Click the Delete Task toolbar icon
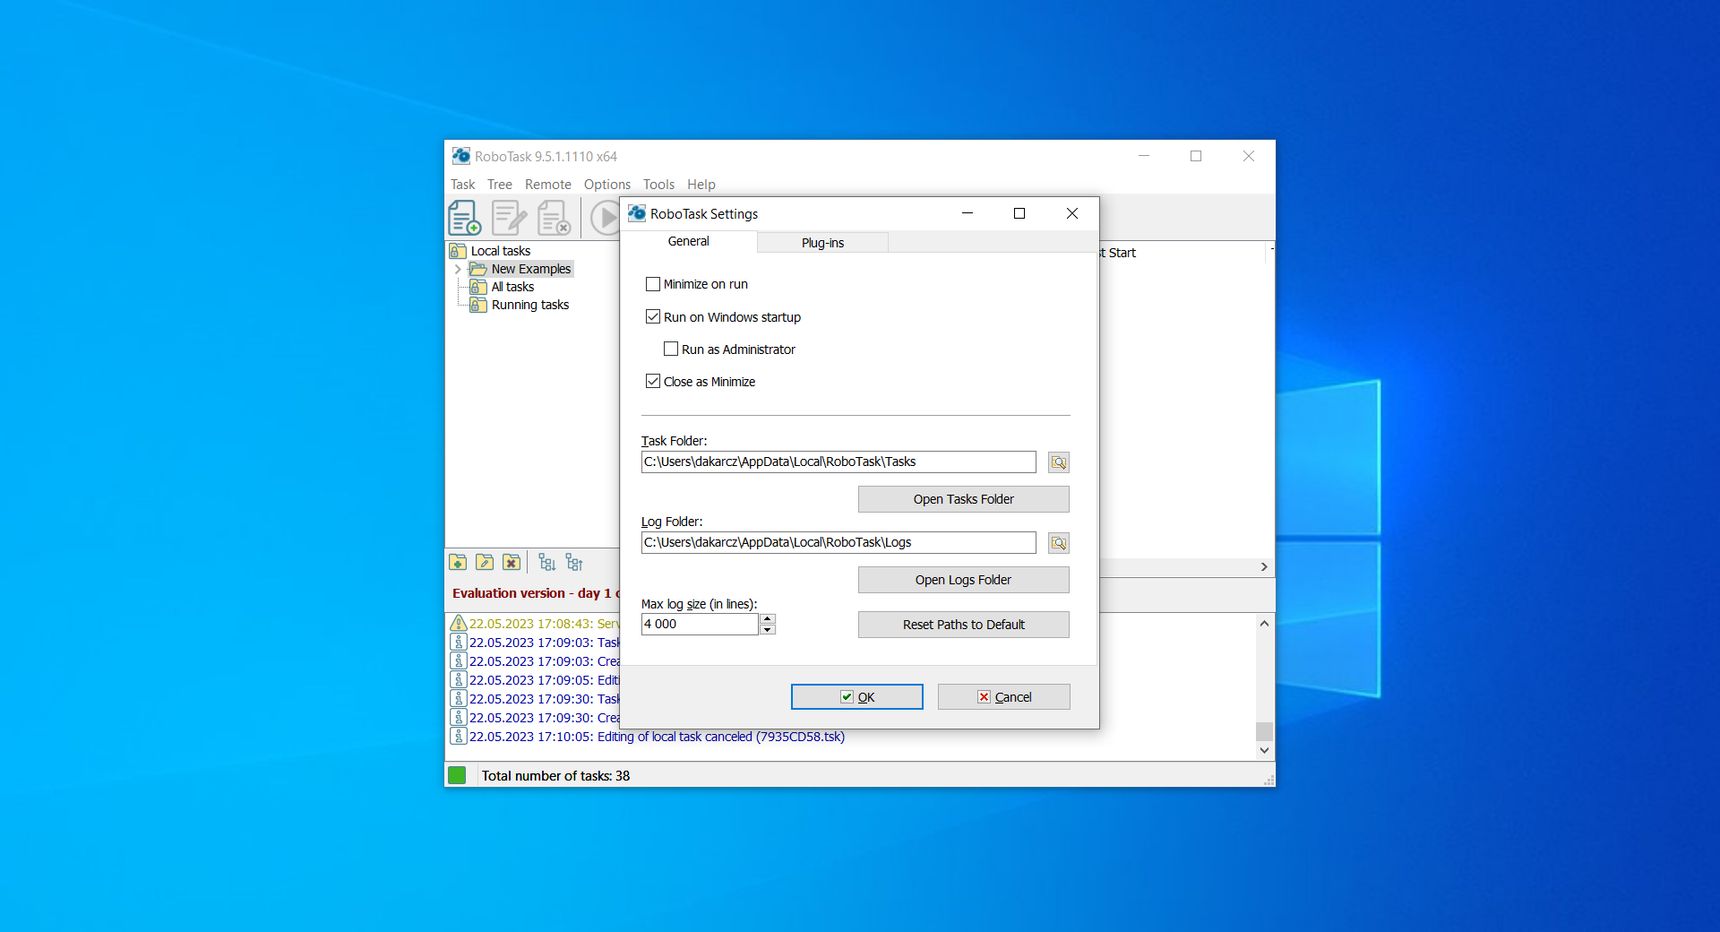 (554, 217)
